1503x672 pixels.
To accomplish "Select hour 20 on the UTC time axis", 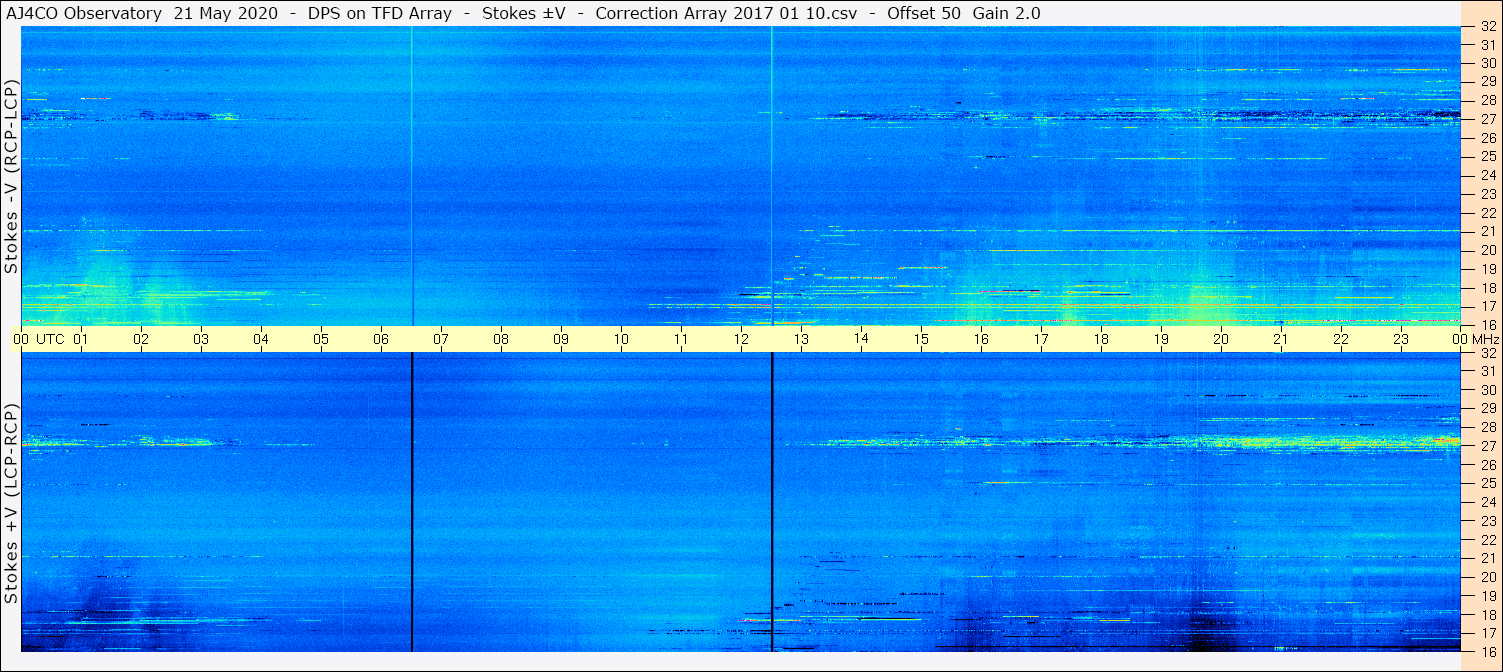I will point(1221,339).
